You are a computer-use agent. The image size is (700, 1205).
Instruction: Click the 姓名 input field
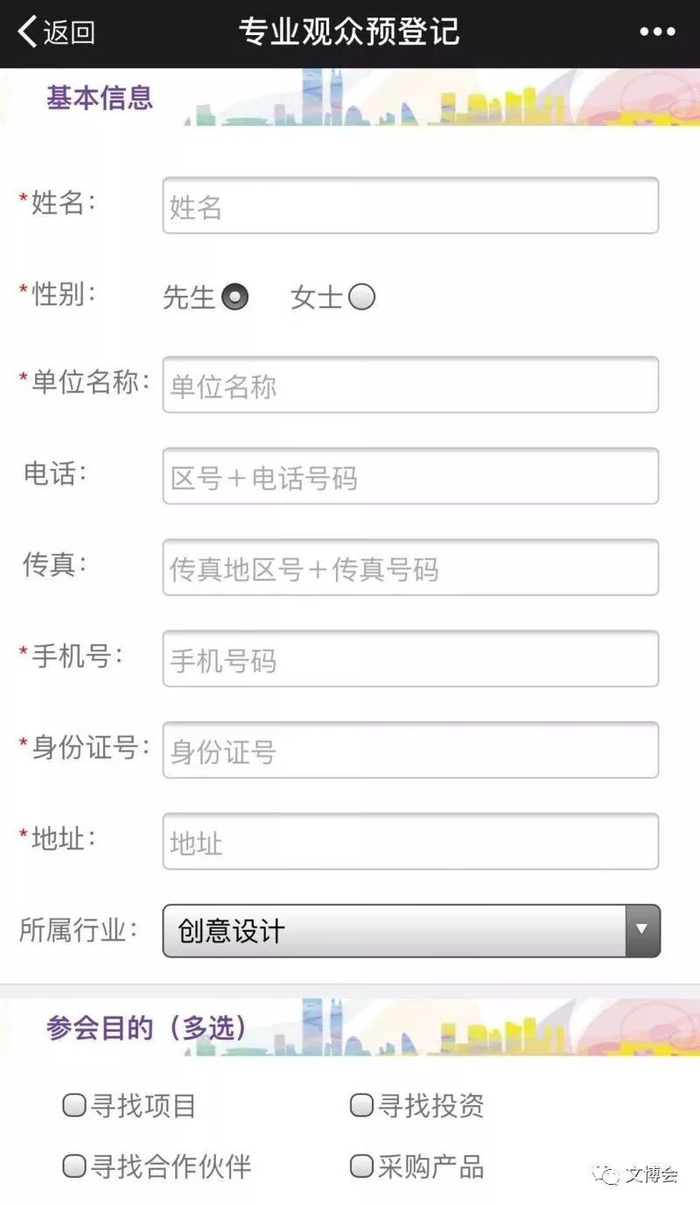[410, 206]
